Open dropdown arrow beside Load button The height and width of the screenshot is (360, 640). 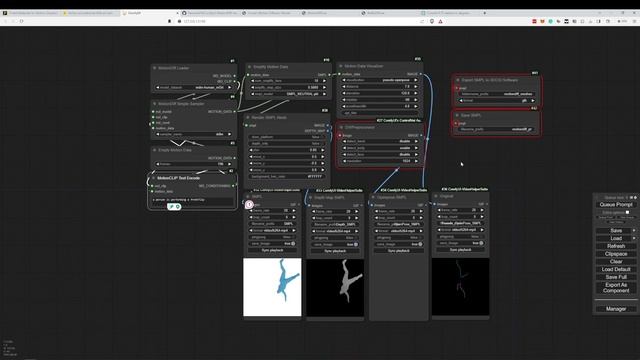pos(634,238)
